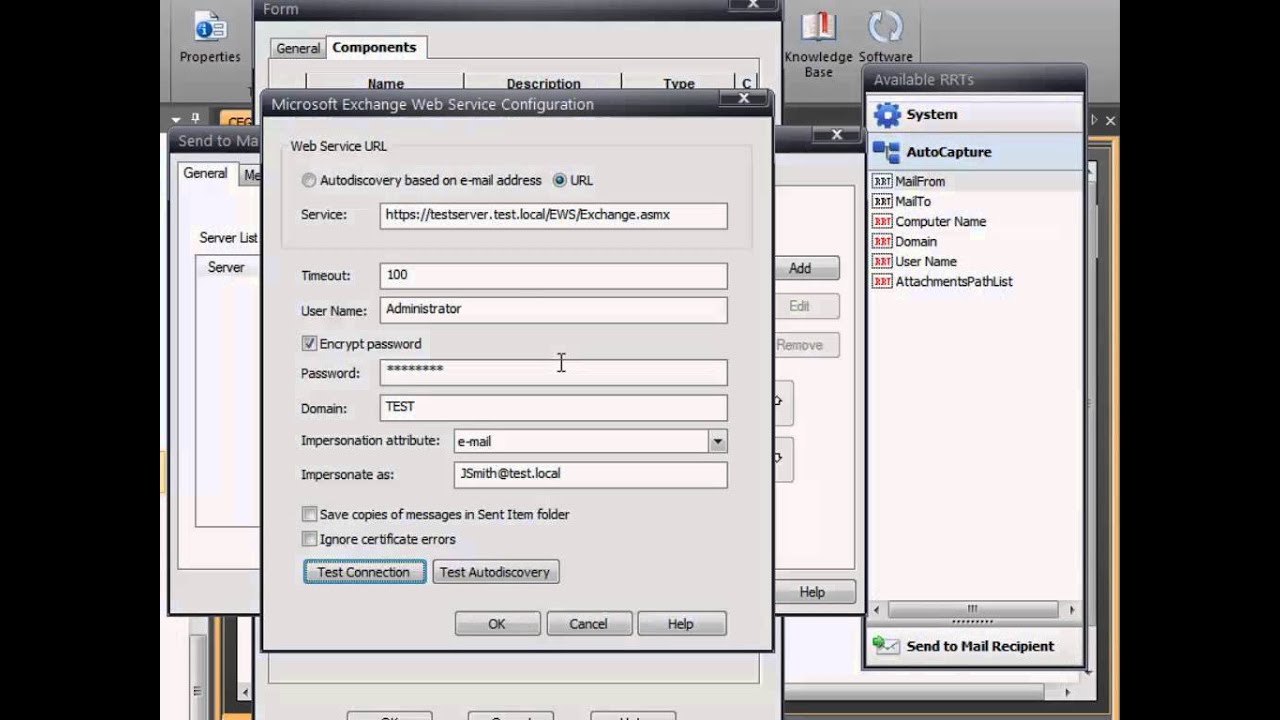The image size is (1280, 720).
Task: Select the AutoCapture group icon
Action: pyautogui.click(x=887, y=152)
